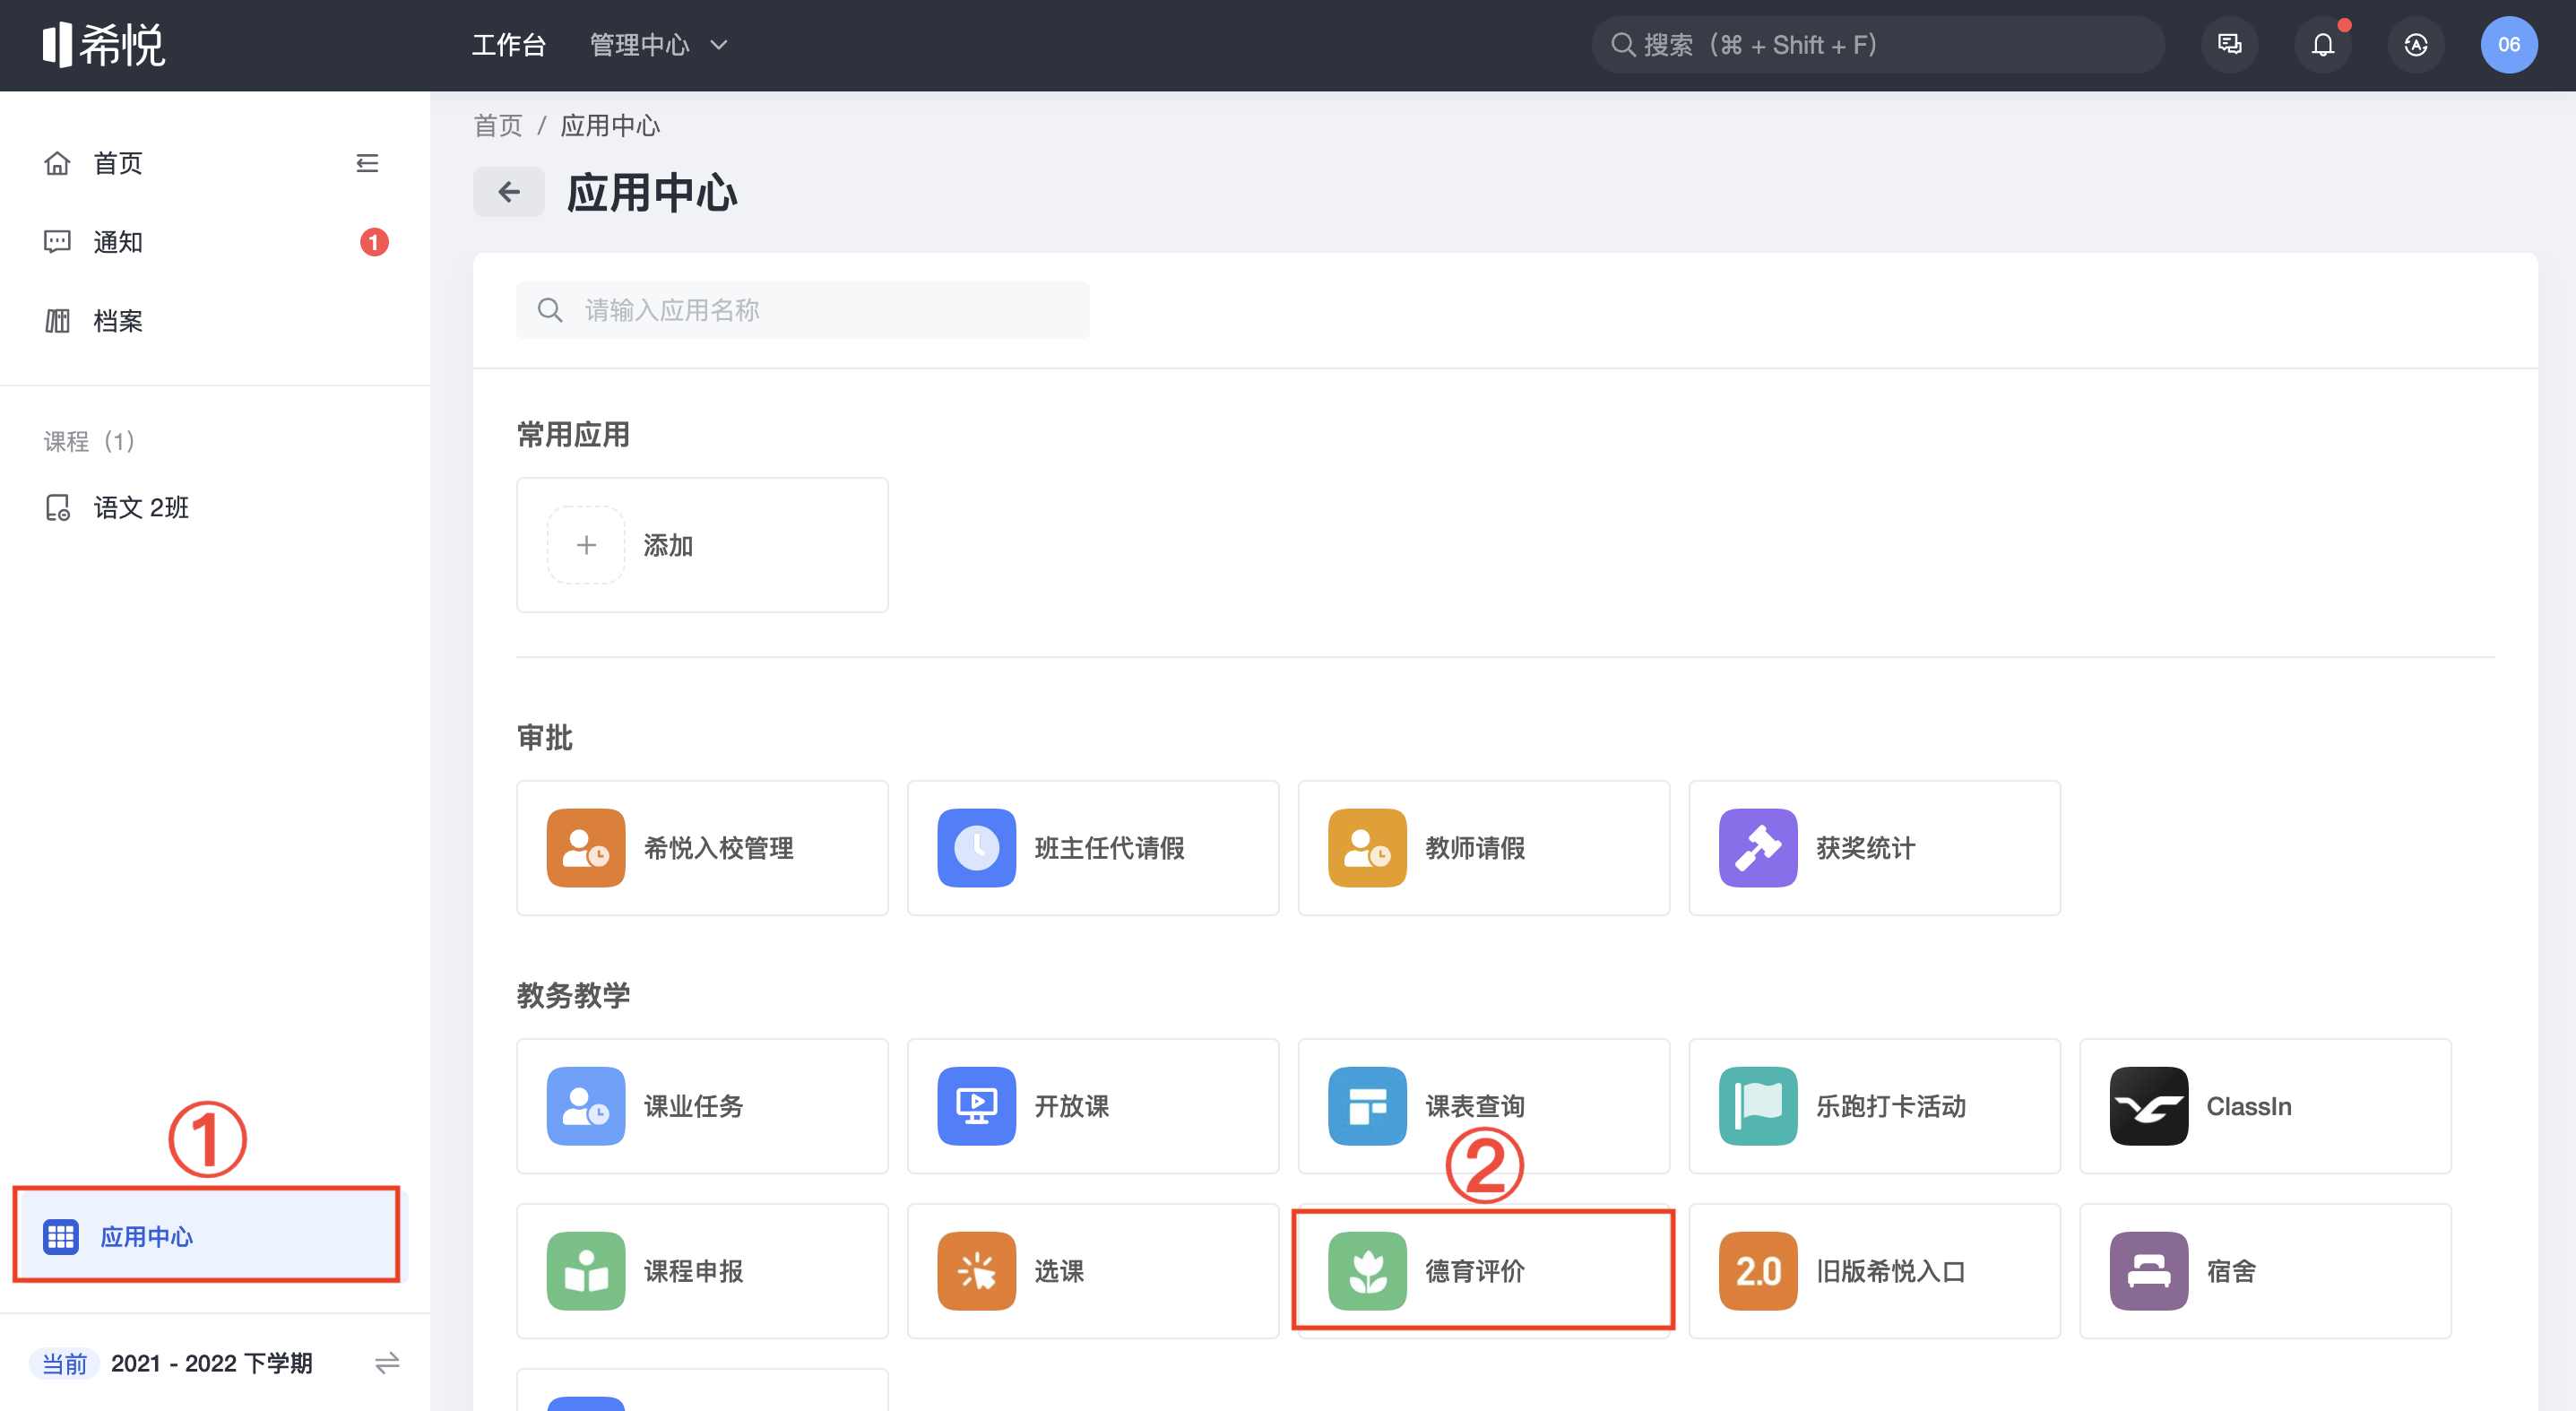
Task: Open the notification bell icon
Action: tap(2323, 45)
